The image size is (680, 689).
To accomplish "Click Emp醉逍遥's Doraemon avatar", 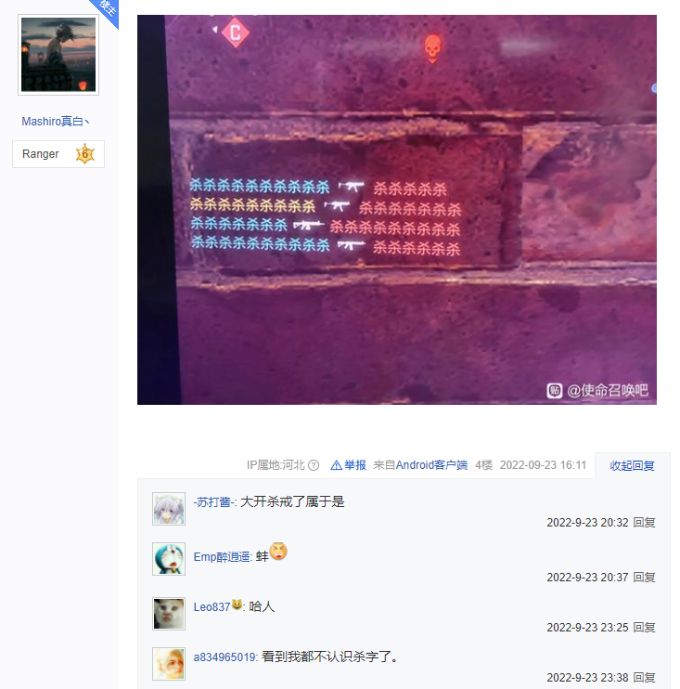I will (x=169, y=559).
